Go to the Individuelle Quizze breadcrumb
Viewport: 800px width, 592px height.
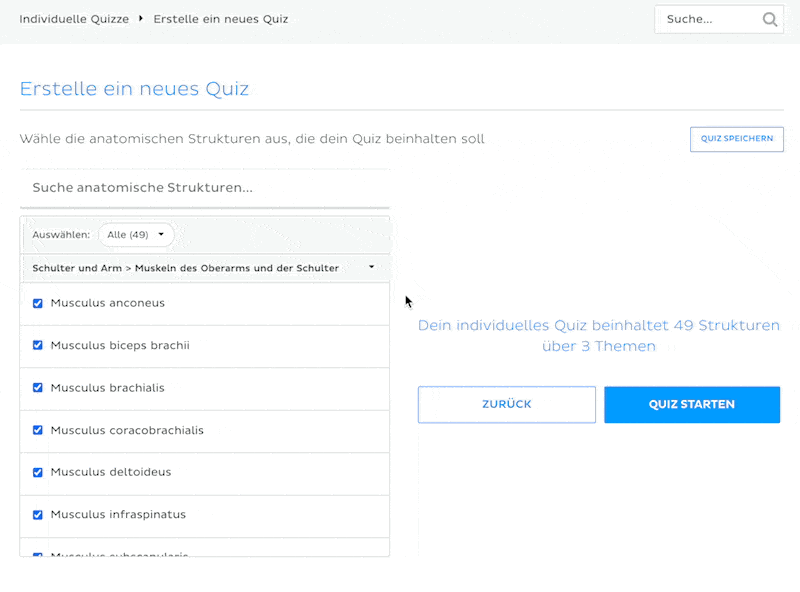coord(74,19)
